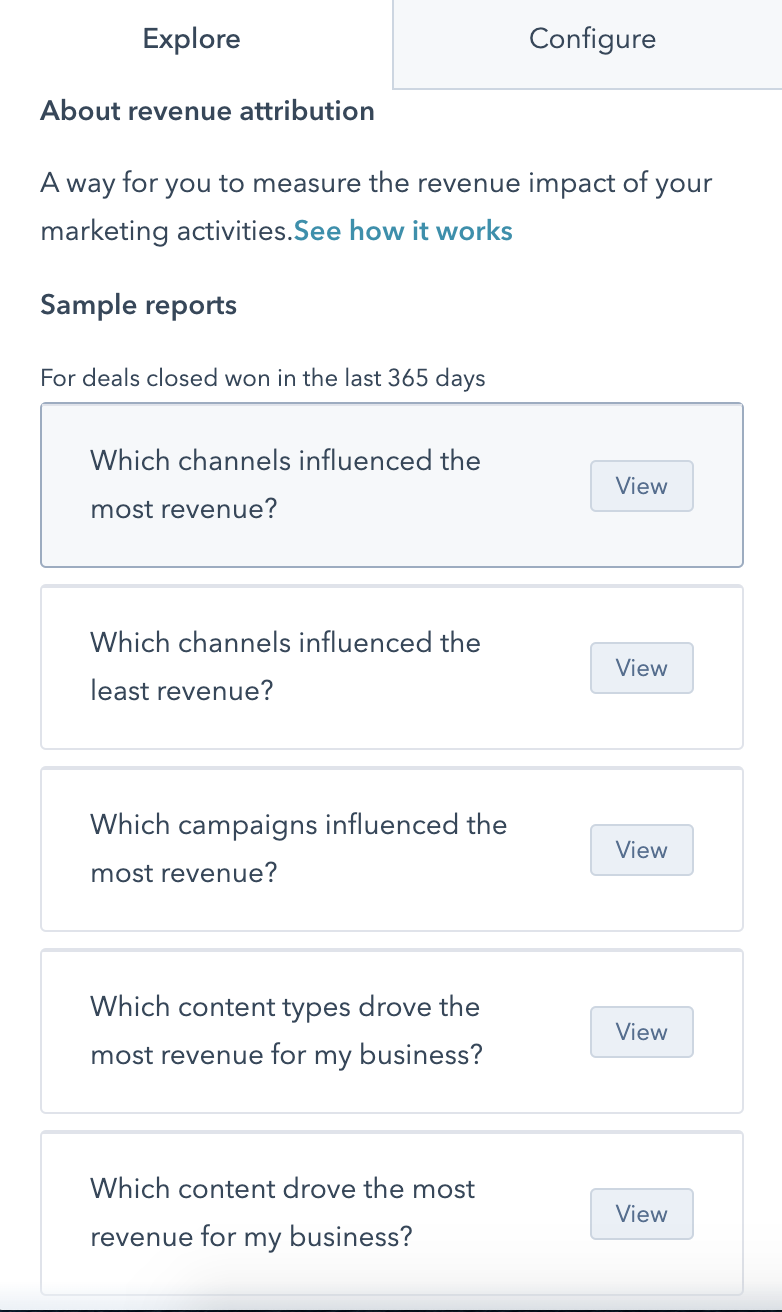View the report on channels influencing least revenue
The height and width of the screenshot is (1312, 782).
(641, 668)
